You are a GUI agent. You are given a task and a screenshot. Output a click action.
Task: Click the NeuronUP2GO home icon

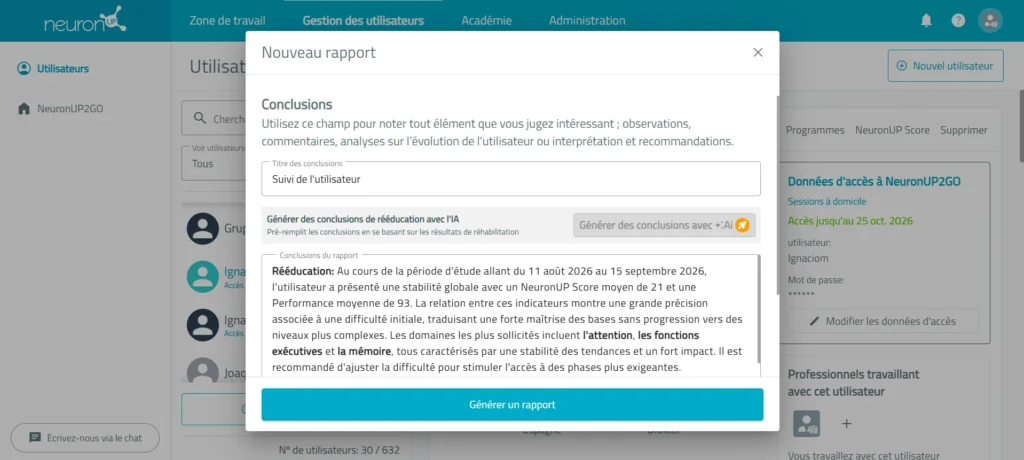[24, 108]
